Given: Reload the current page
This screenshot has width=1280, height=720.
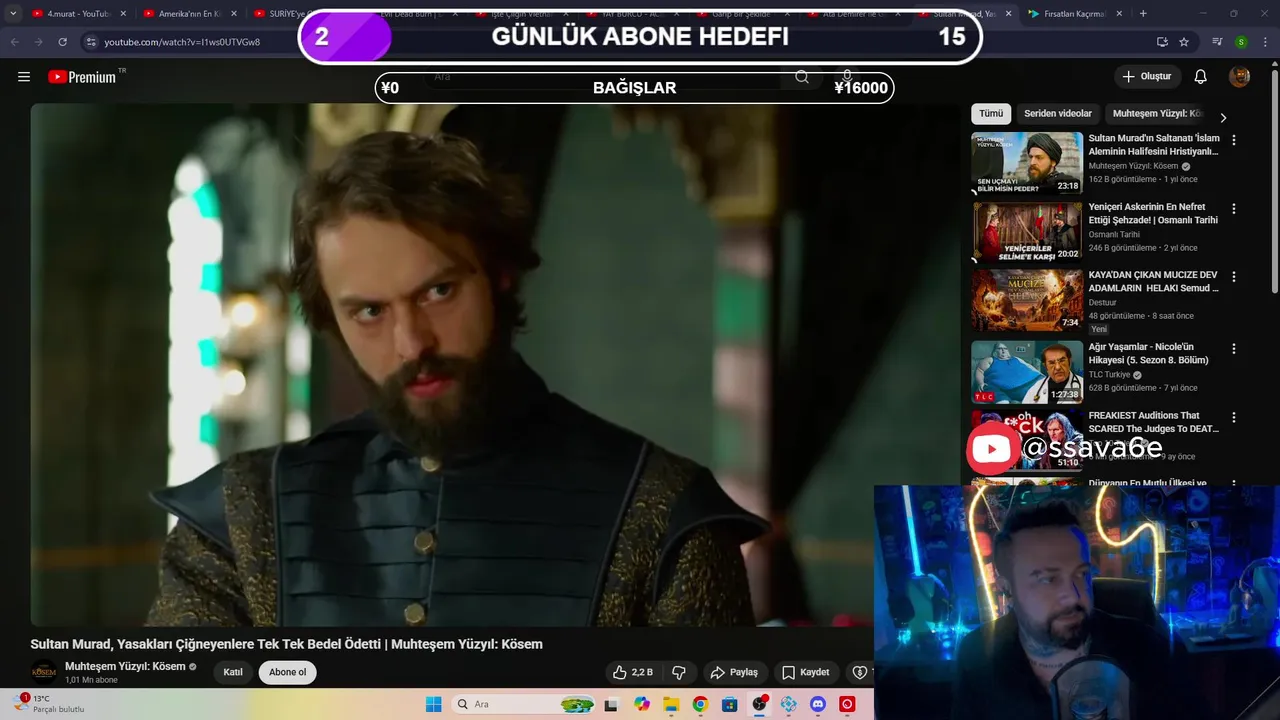Looking at the screenshot, I should point(62,42).
